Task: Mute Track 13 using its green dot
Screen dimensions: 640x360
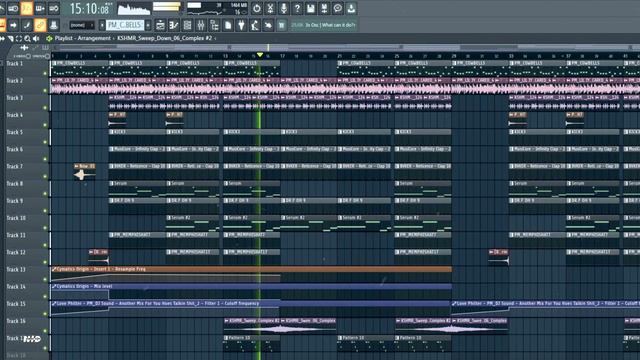Action: 45,279
